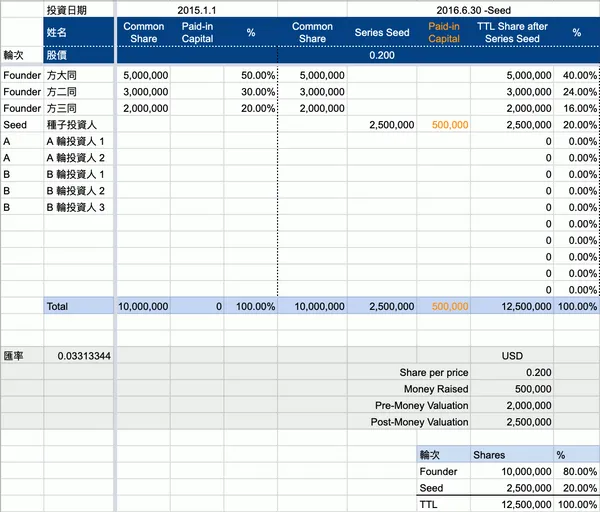Click the 40.00% cell for 方大同
This screenshot has height=512, width=600.
tap(577, 75)
